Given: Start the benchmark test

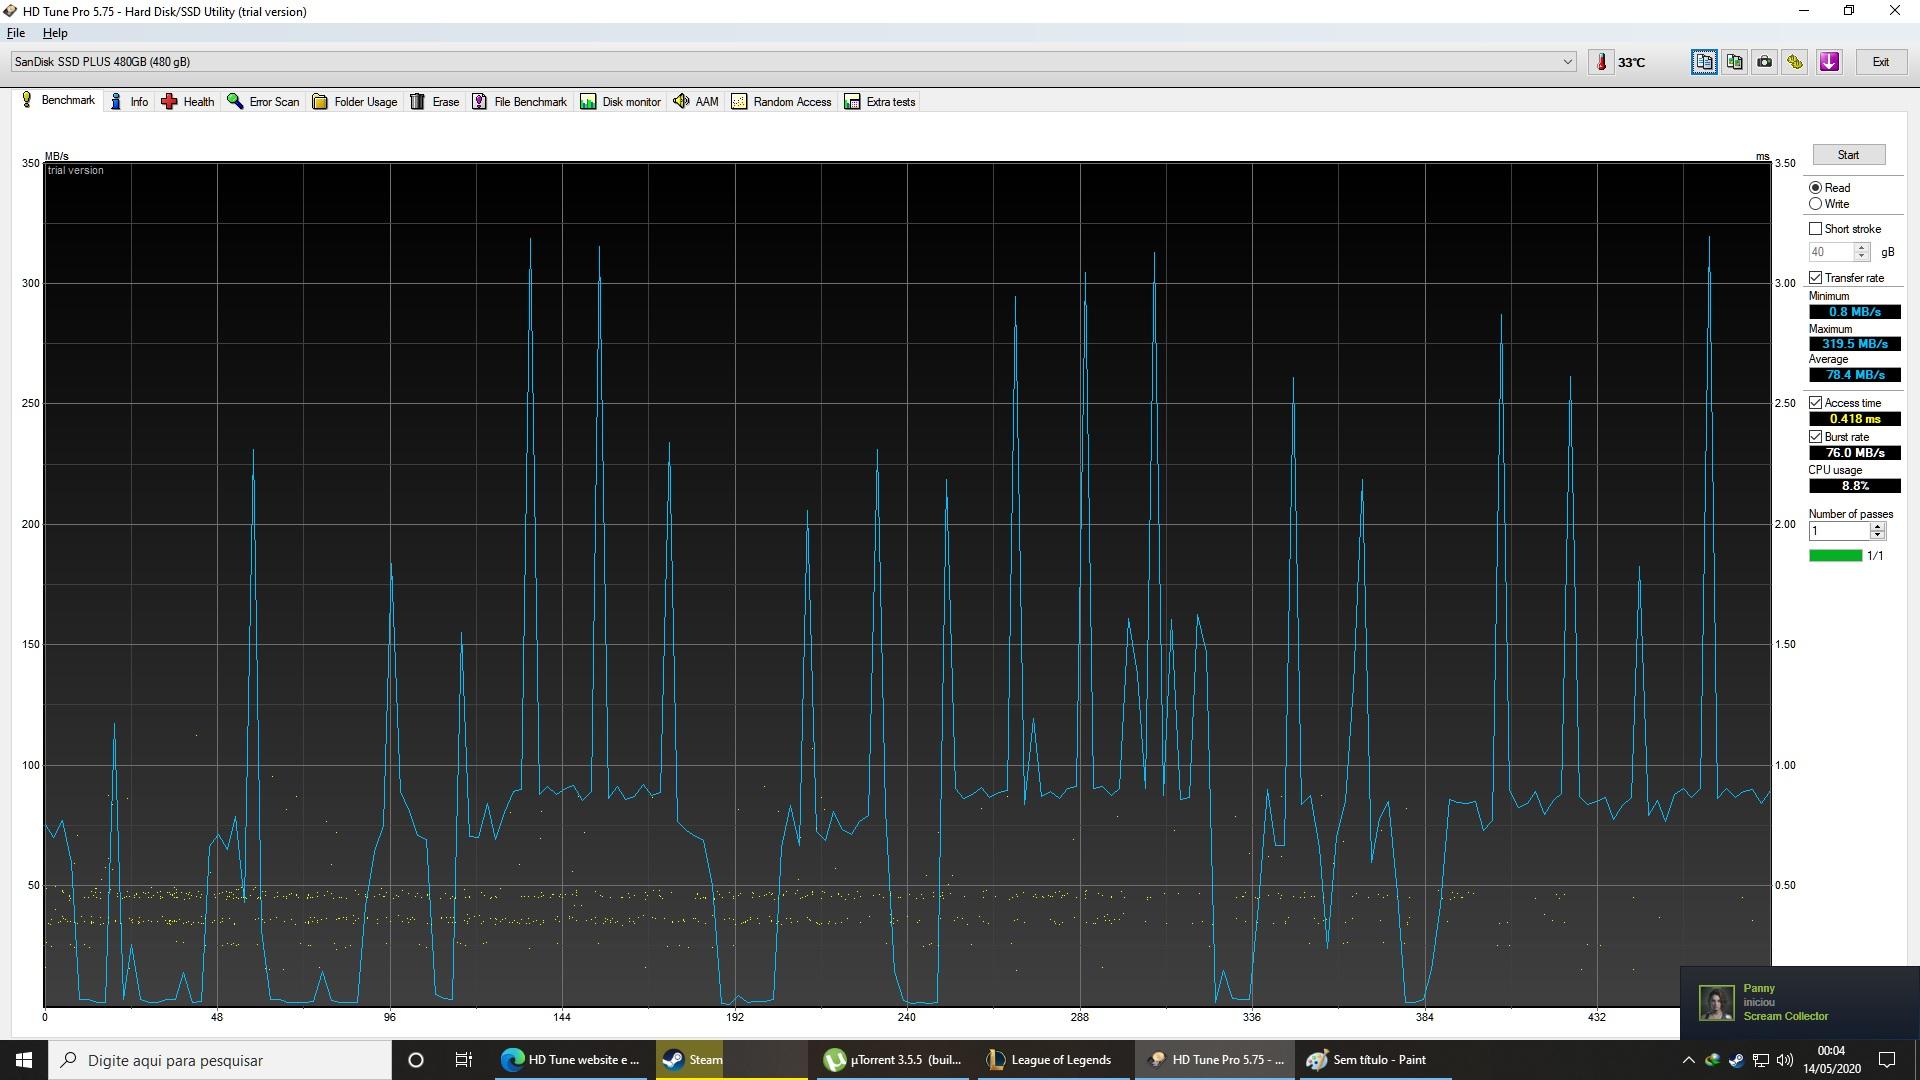Looking at the screenshot, I should 1848,155.
